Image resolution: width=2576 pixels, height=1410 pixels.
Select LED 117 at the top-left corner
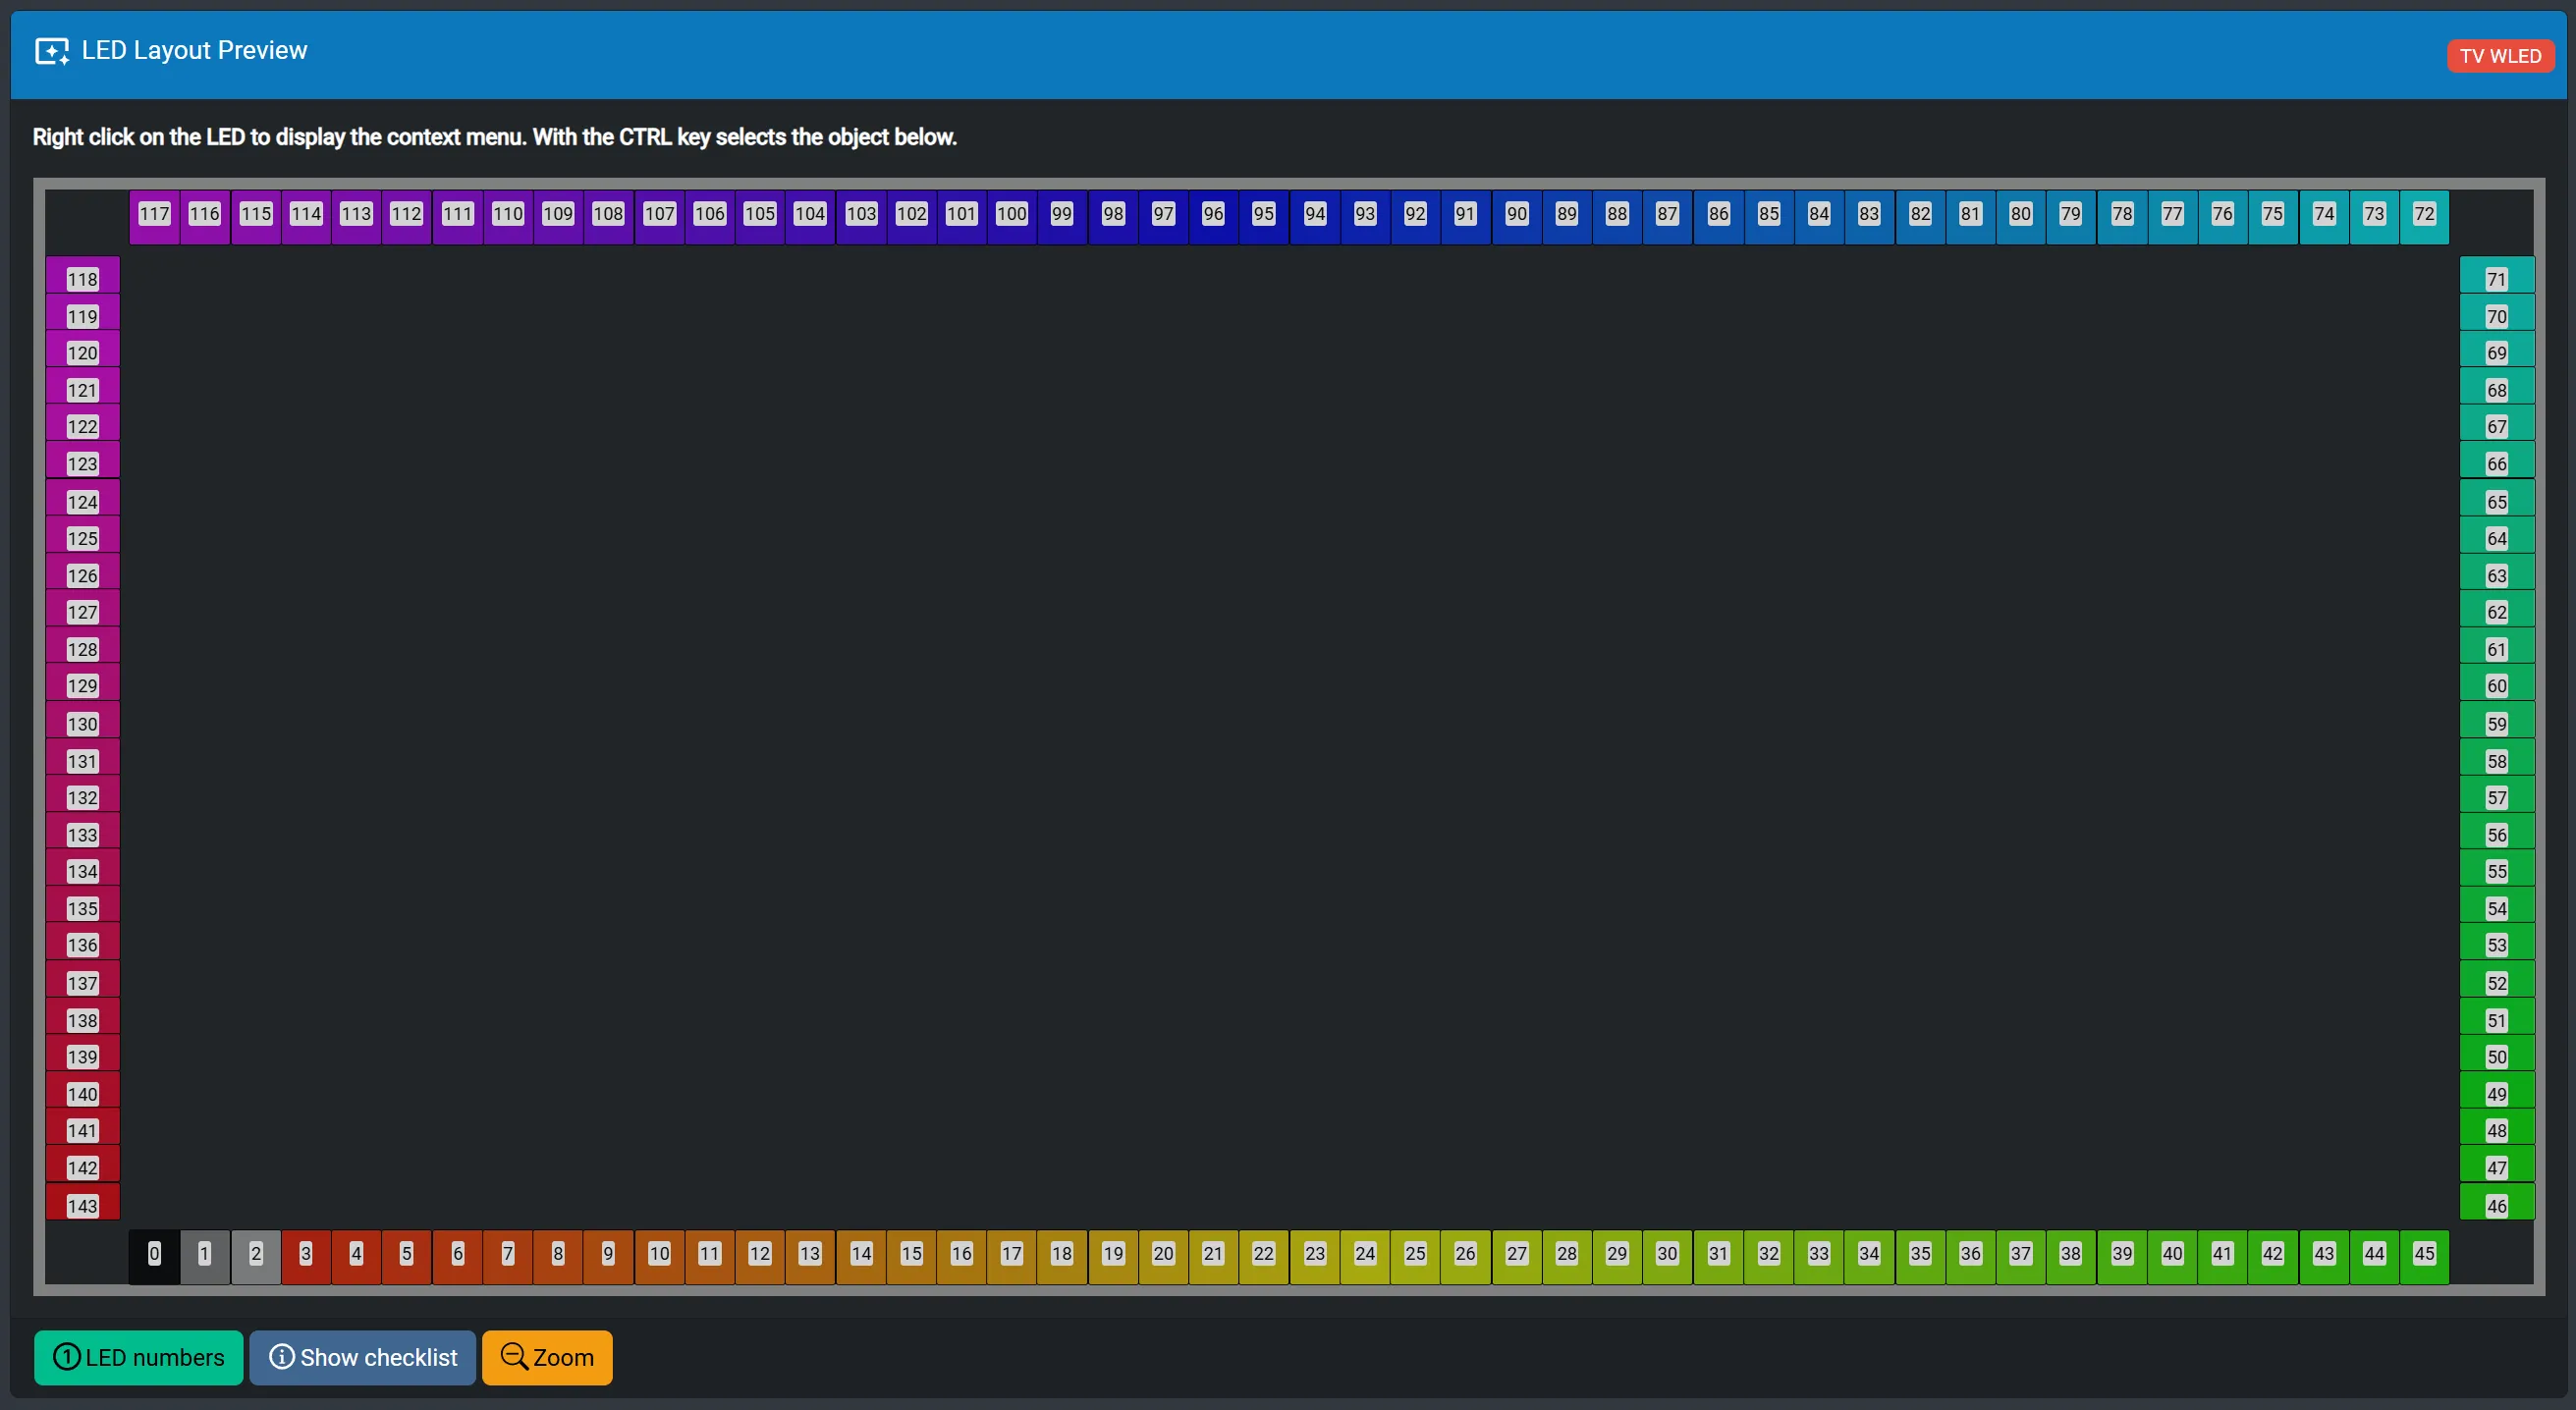[155, 214]
